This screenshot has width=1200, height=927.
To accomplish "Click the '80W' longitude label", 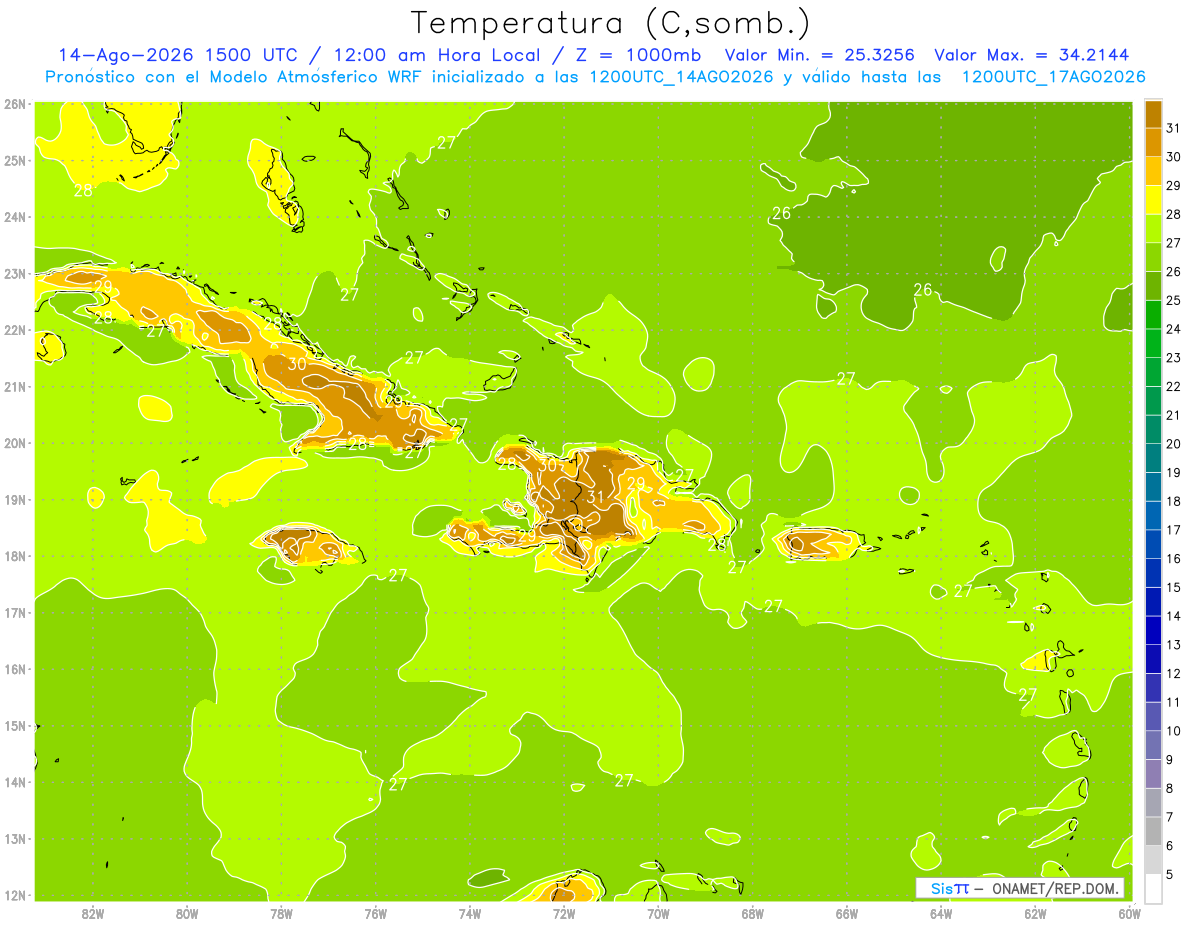I will click(186, 913).
